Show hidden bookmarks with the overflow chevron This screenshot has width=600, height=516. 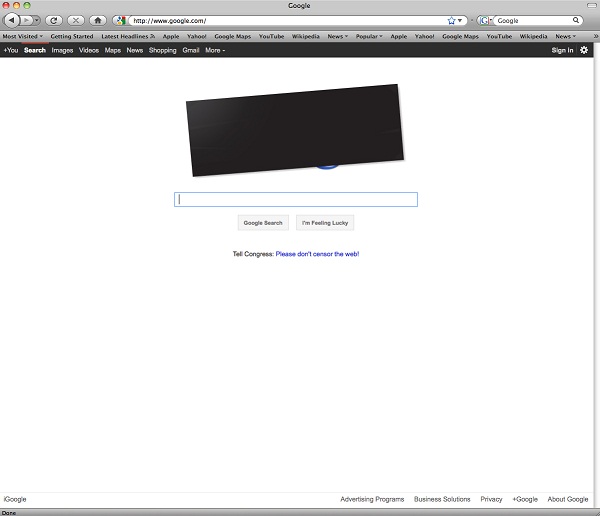click(595, 36)
